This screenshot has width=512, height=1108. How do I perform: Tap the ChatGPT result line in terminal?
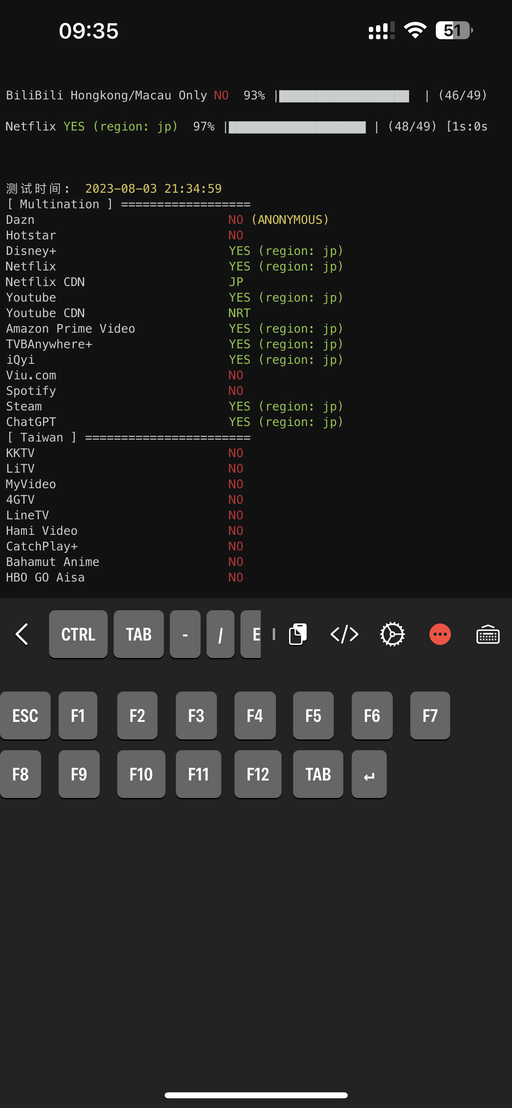pos(174,422)
